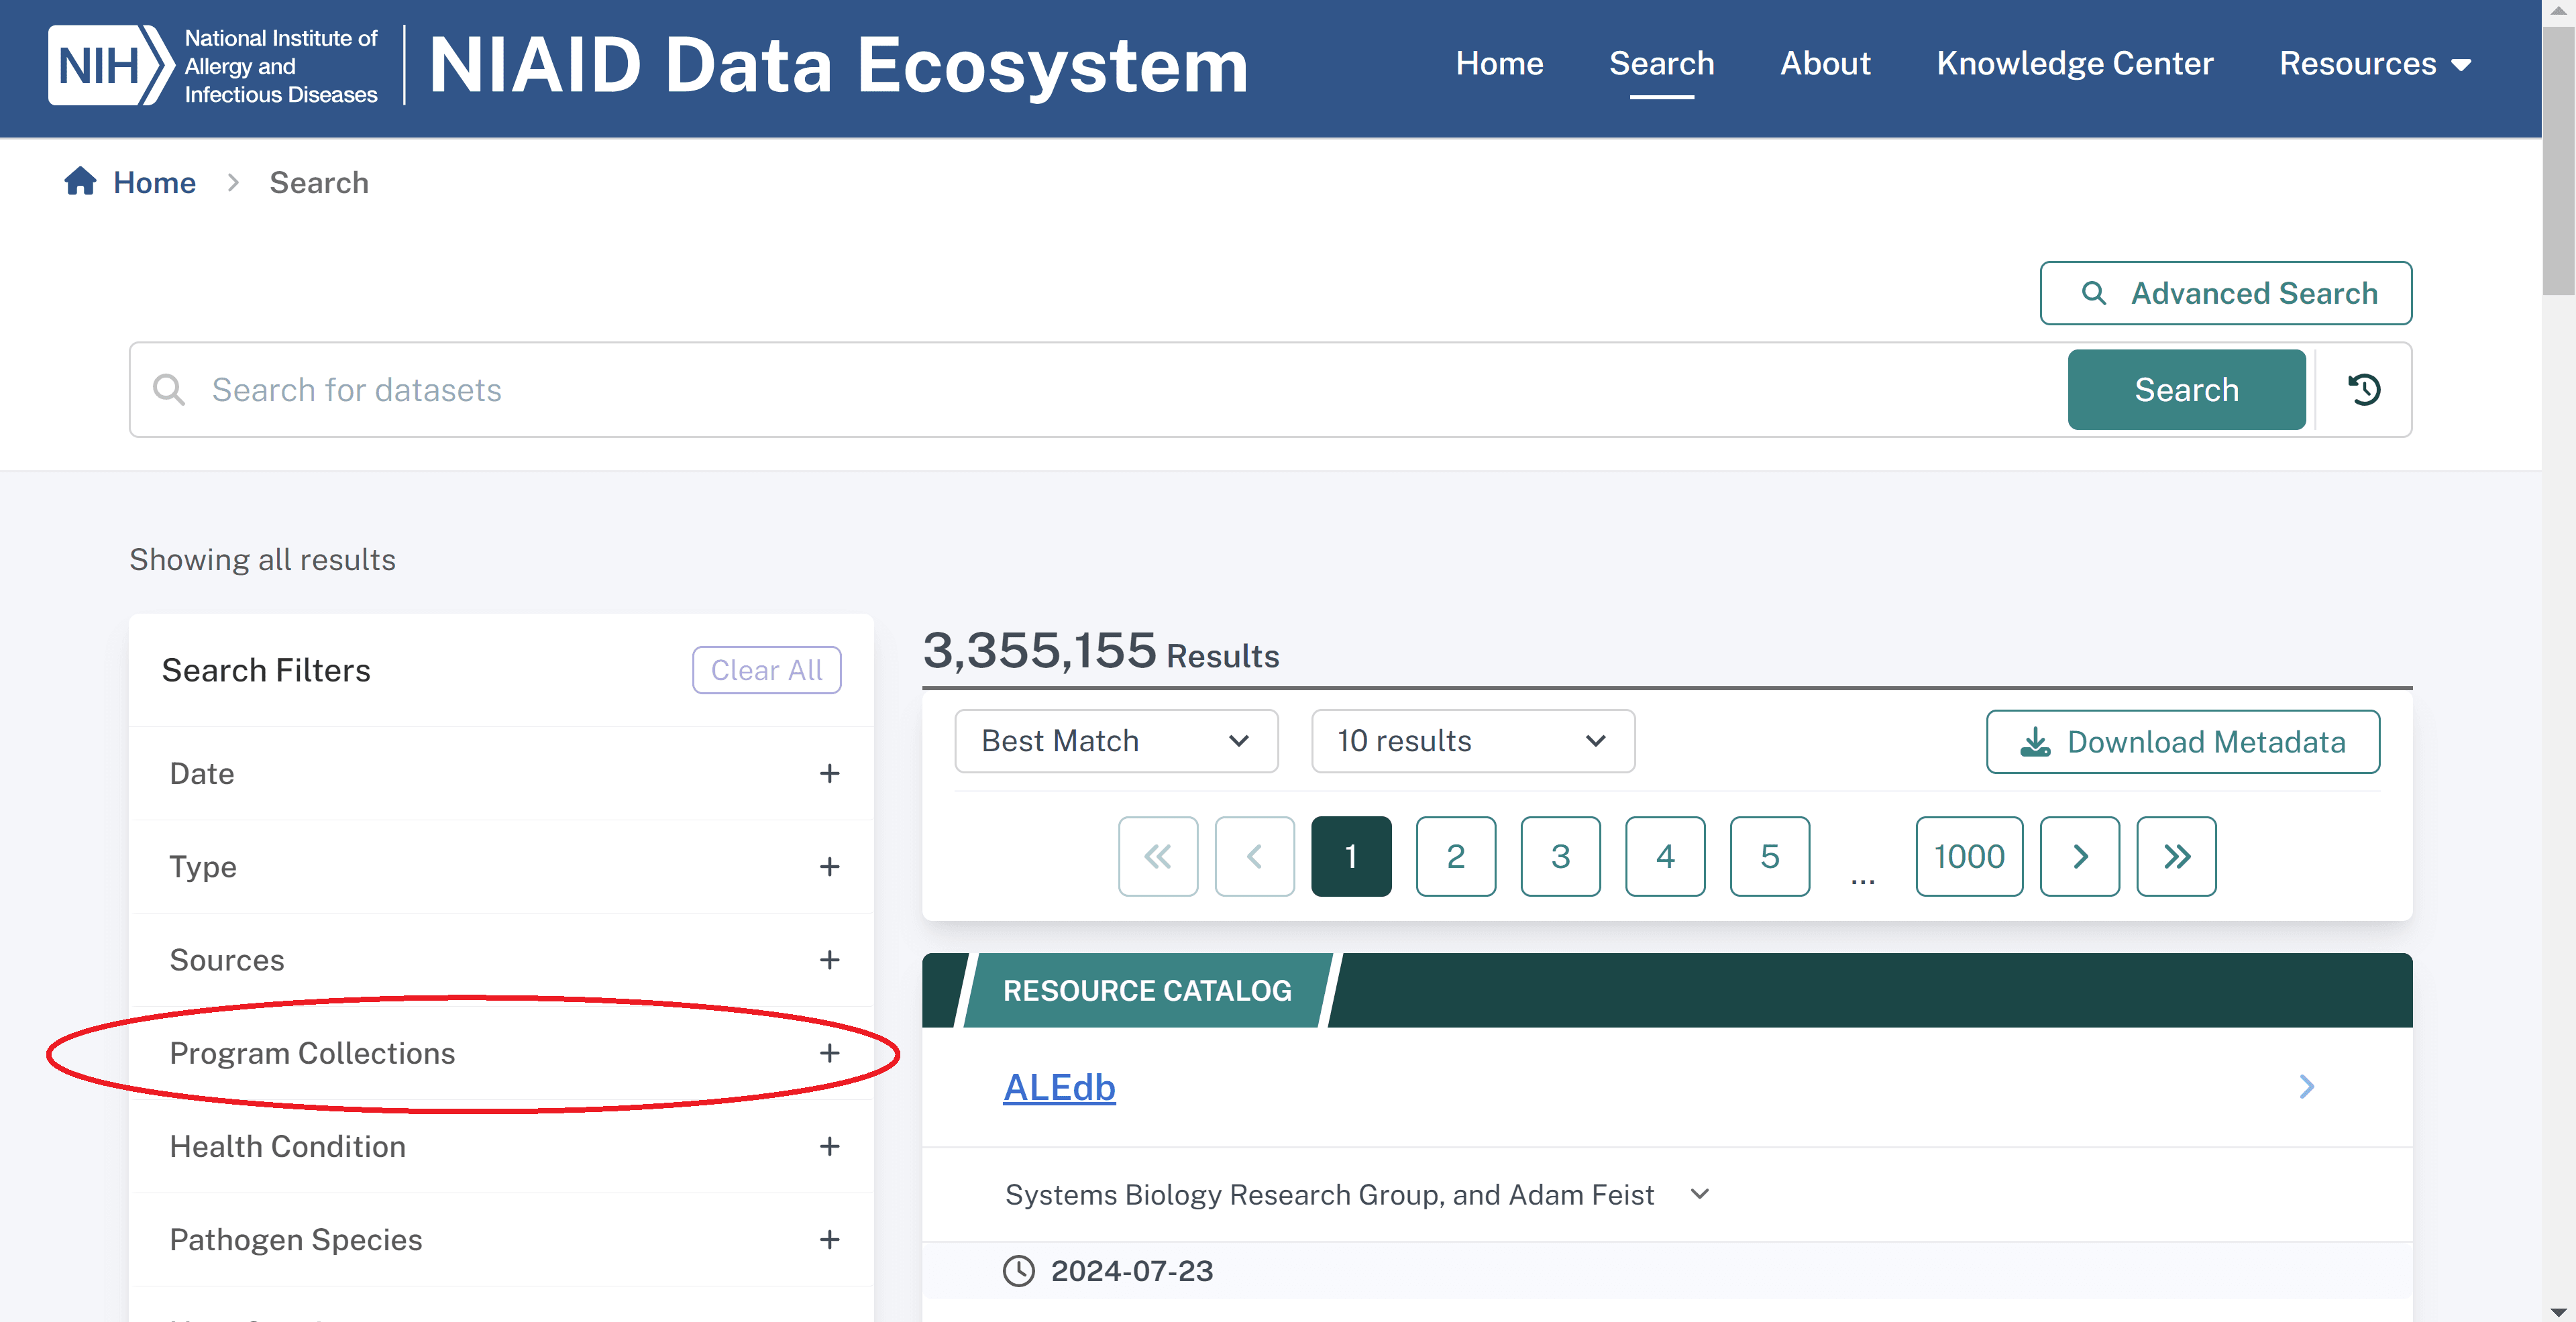
Task: Expand Pathogen Species filter
Action: [x=502, y=1239]
